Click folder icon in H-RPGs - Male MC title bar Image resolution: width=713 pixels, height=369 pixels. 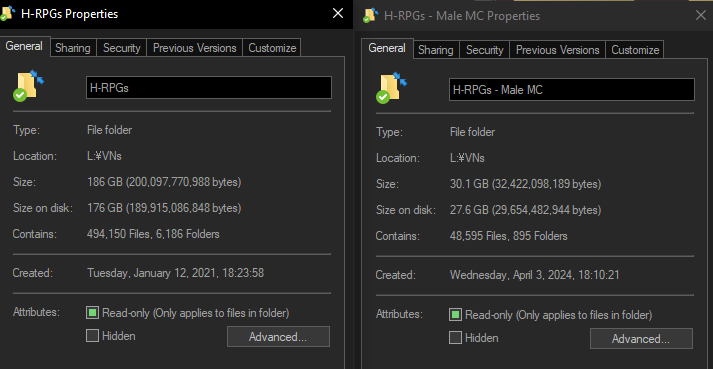[x=371, y=15]
